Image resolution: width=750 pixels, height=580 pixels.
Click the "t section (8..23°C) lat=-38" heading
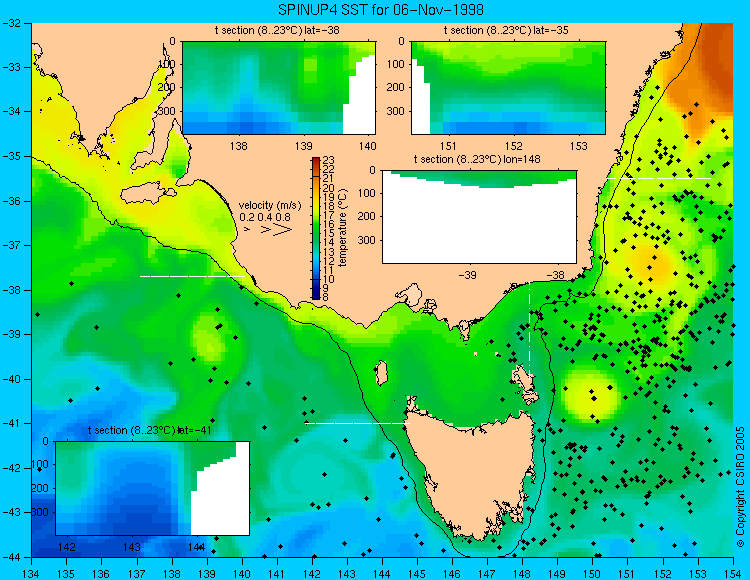pyautogui.click(x=277, y=31)
